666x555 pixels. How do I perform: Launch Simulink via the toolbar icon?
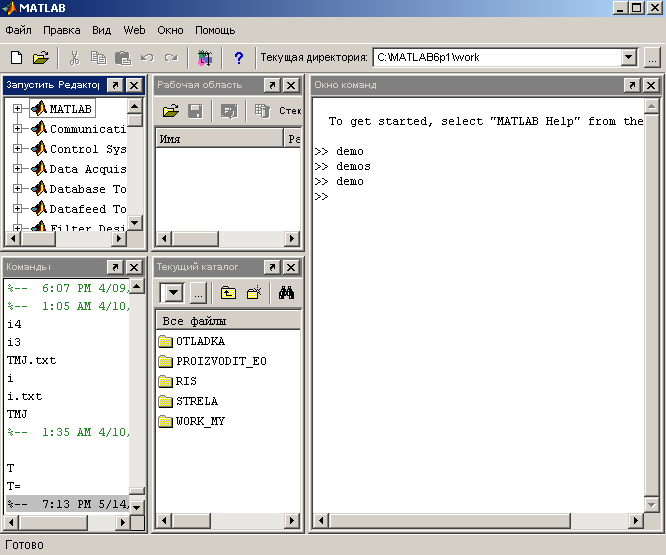click(x=205, y=58)
